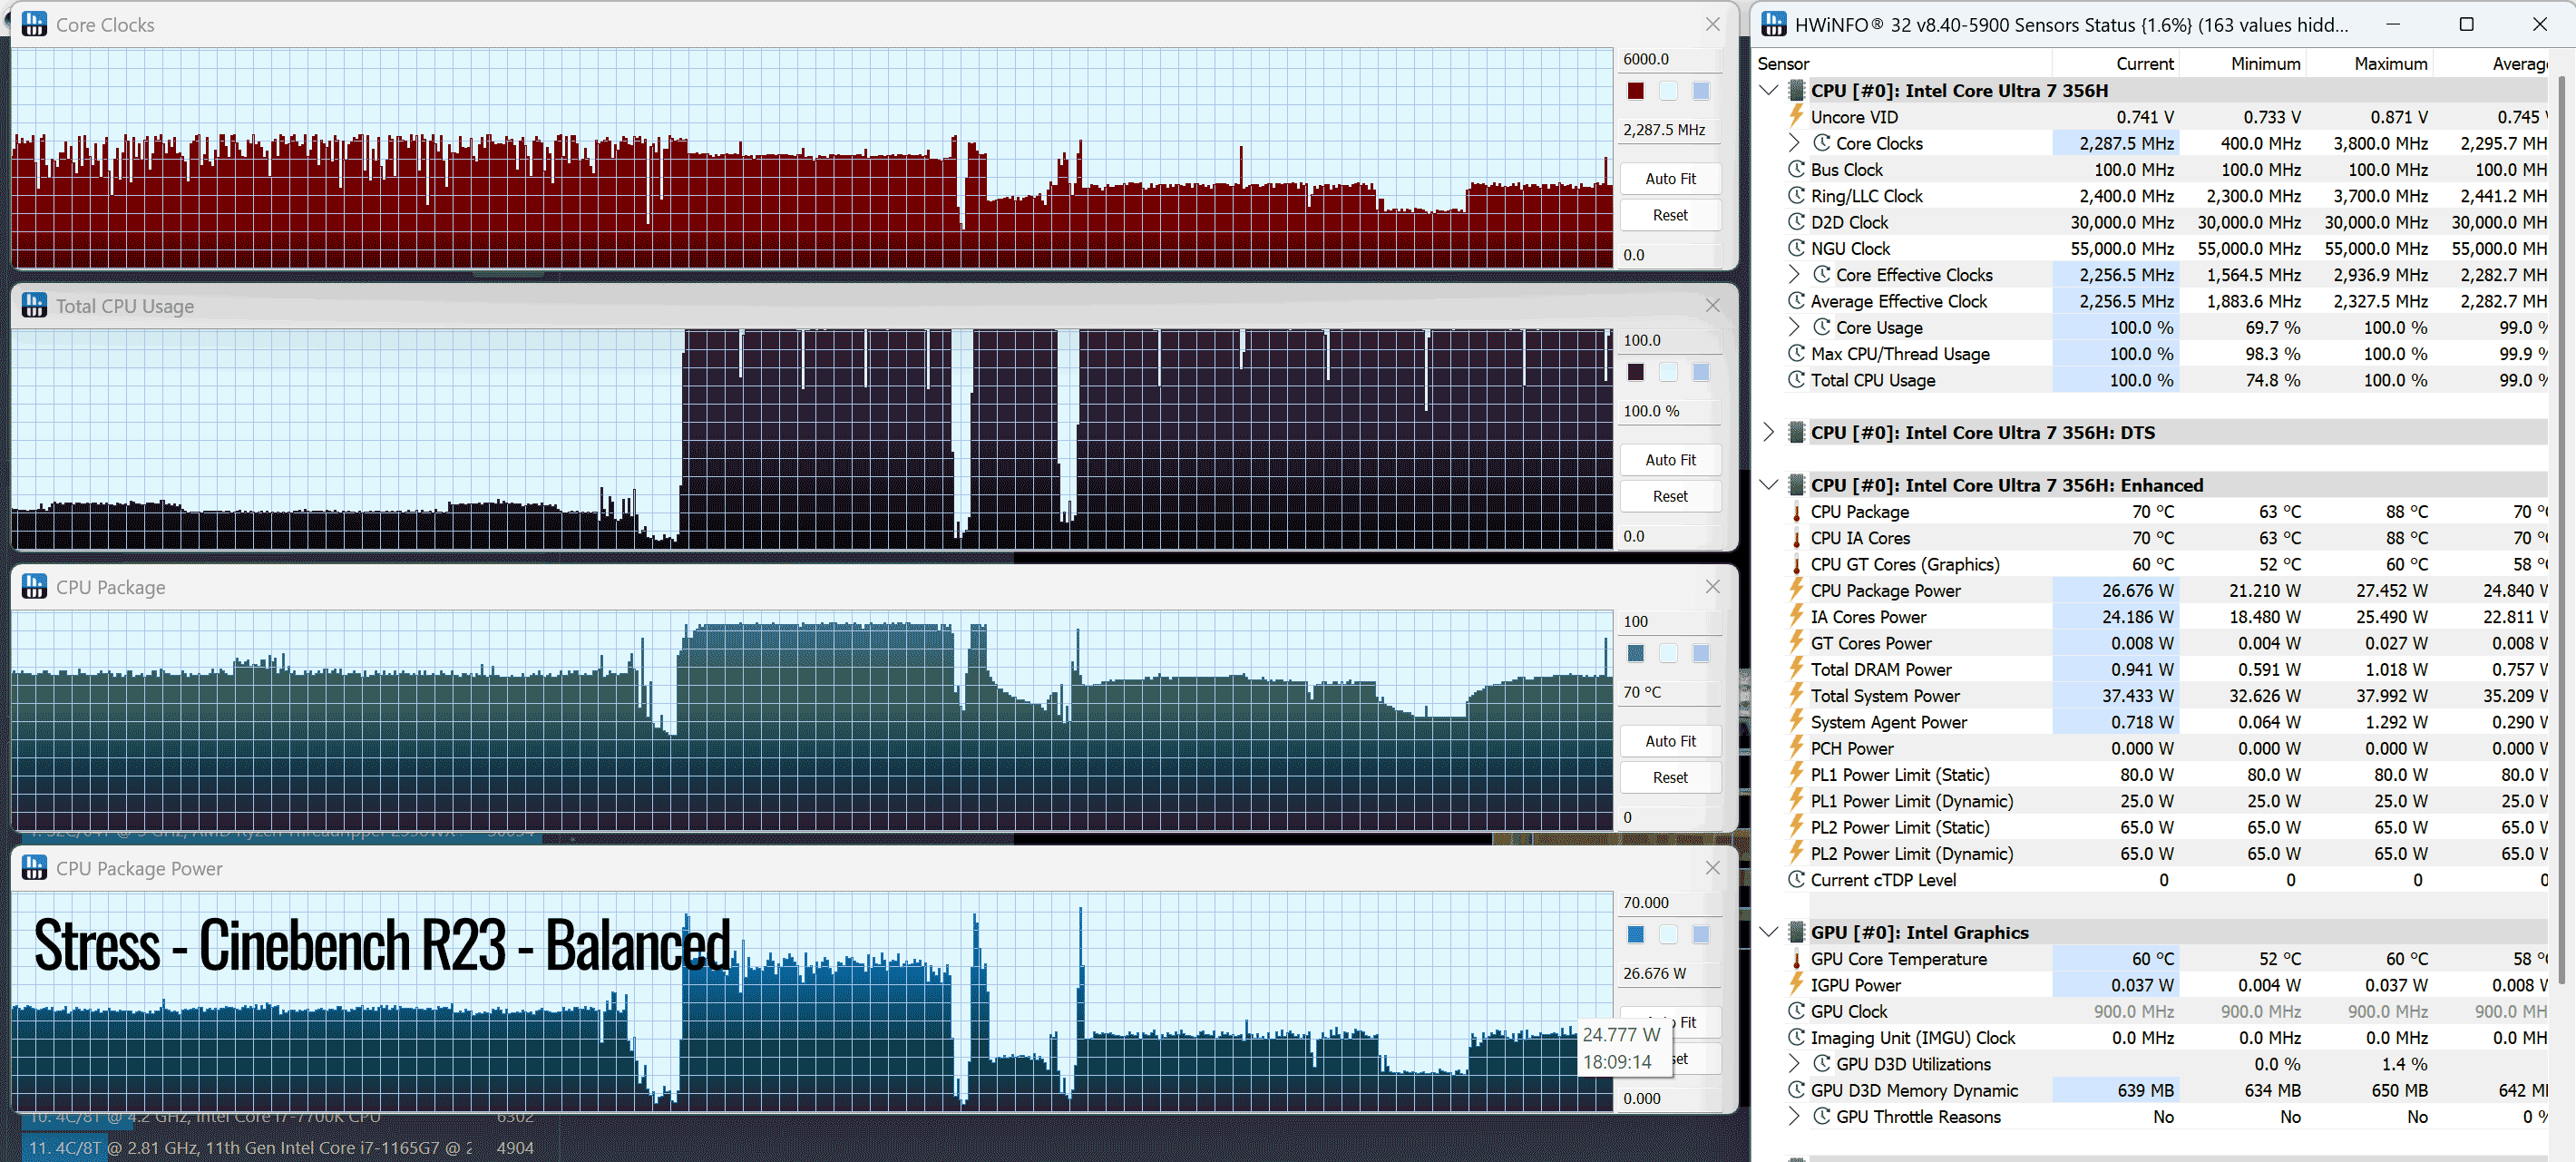Click the white background swatch in Core Clocks
This screenshot has width=2576, height=1162.
[1668, 91]
